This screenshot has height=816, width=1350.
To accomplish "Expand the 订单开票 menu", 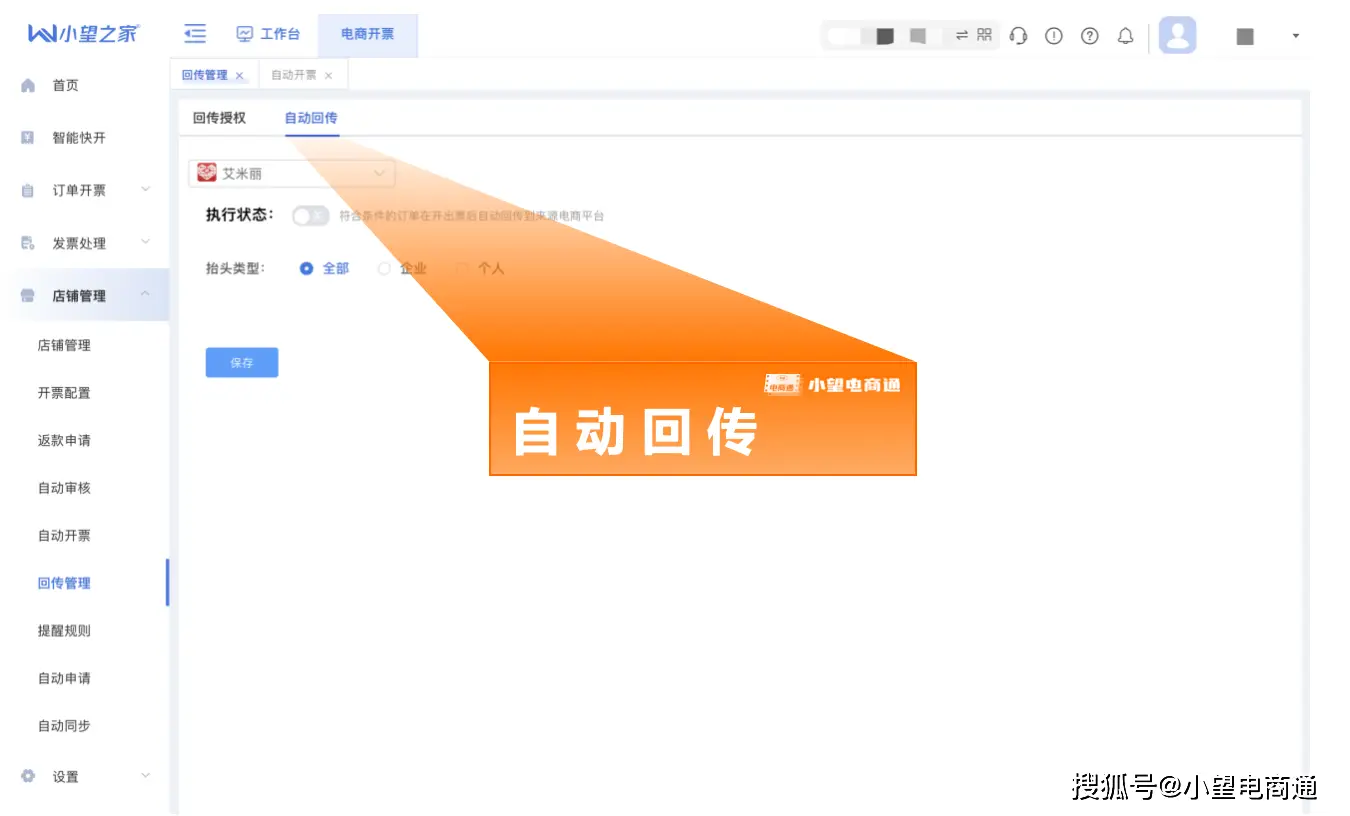I will point(80,190).
